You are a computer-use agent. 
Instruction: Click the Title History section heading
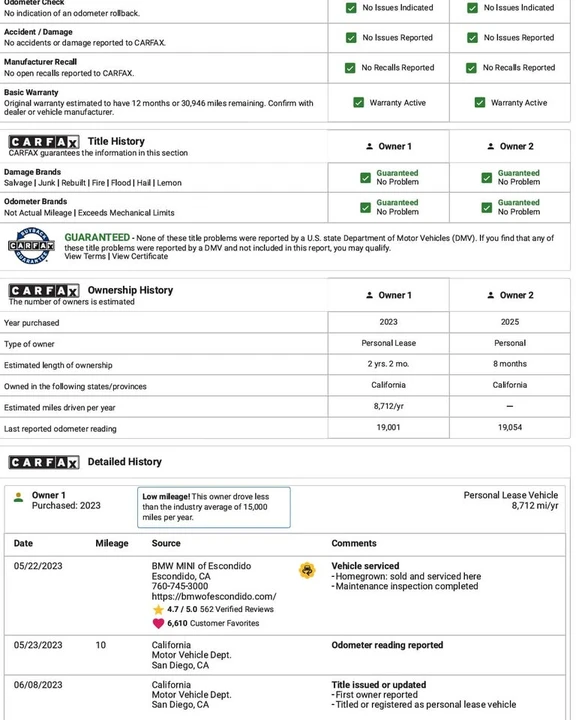[x=116, y=141]
